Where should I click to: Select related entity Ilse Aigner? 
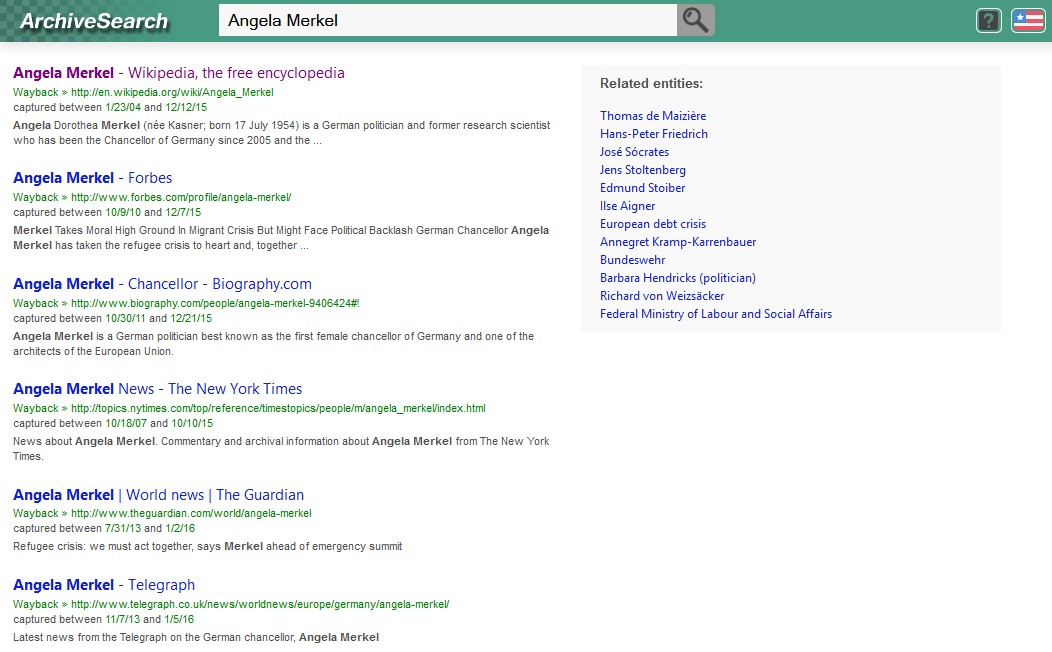[x=627, y=207]
